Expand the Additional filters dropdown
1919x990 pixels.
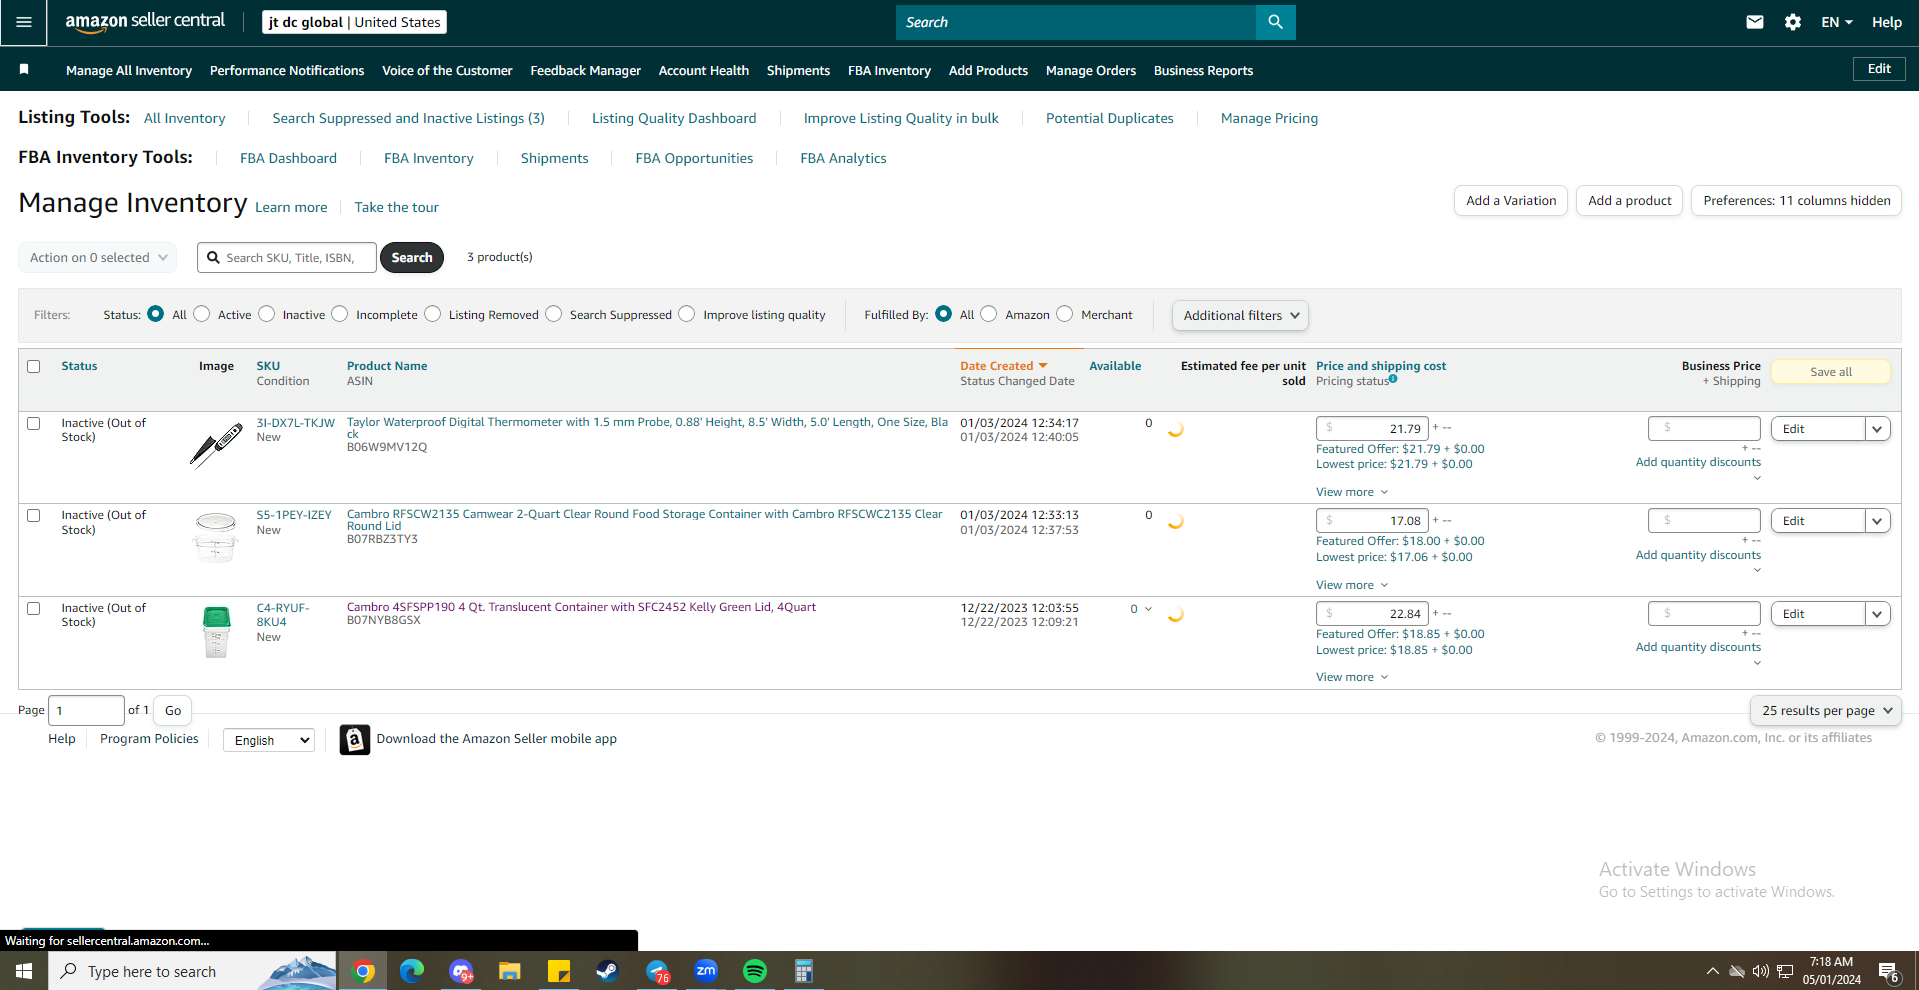1240,315
